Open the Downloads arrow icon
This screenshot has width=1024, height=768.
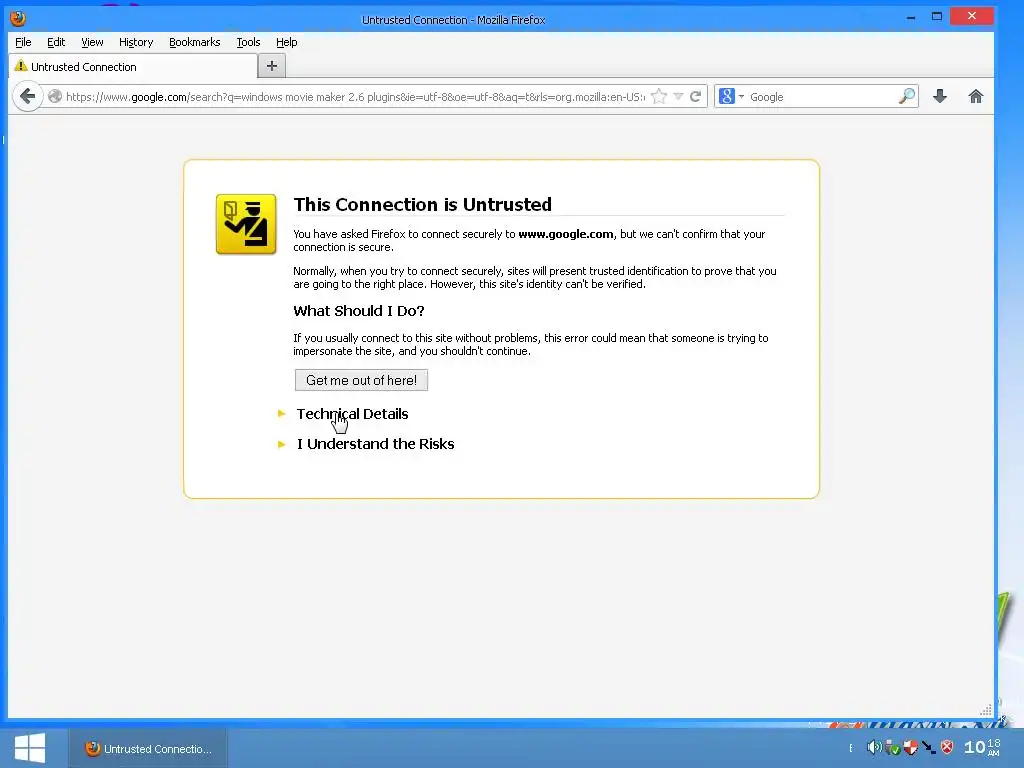[940, 97]
